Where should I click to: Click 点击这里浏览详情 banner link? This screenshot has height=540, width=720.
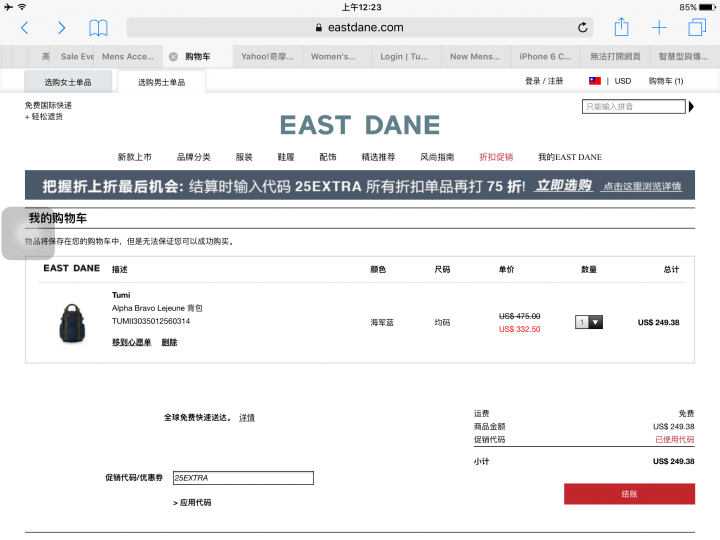tap(642, 186)
